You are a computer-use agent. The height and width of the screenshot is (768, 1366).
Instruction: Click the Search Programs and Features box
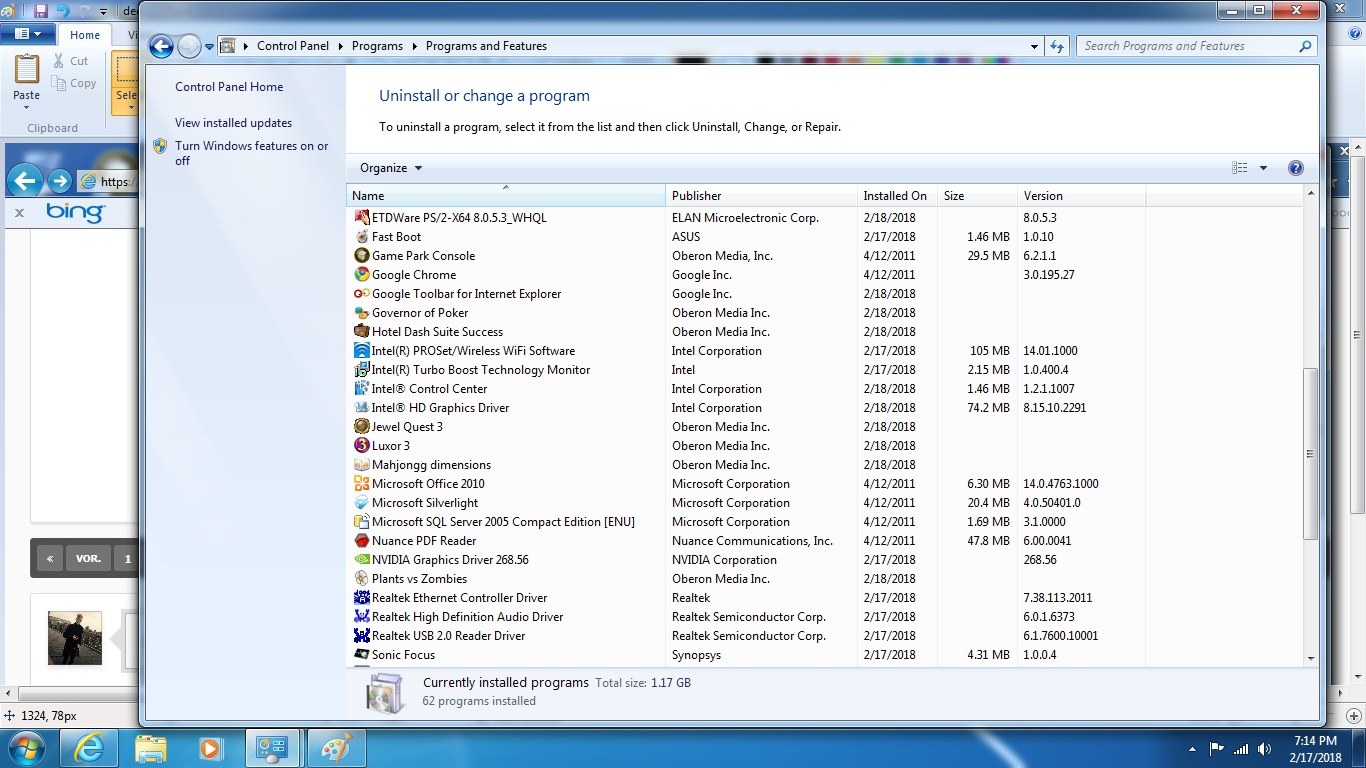tap(1188, 46)
